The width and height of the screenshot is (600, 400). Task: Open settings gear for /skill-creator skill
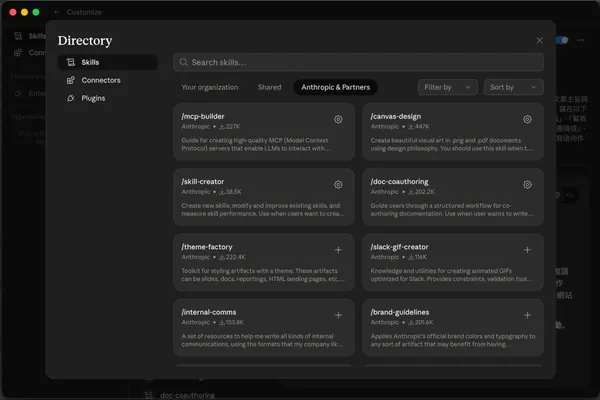(x=338, y=185)
